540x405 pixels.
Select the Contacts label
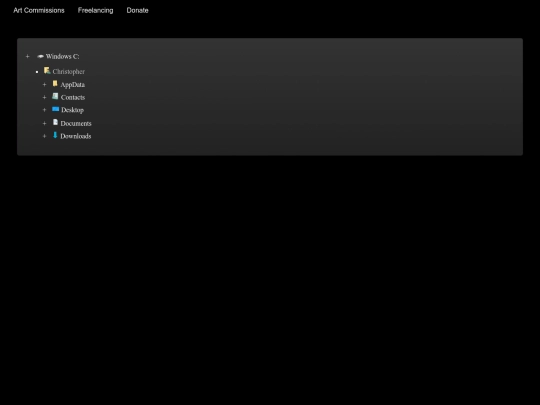tap(73, 97)
